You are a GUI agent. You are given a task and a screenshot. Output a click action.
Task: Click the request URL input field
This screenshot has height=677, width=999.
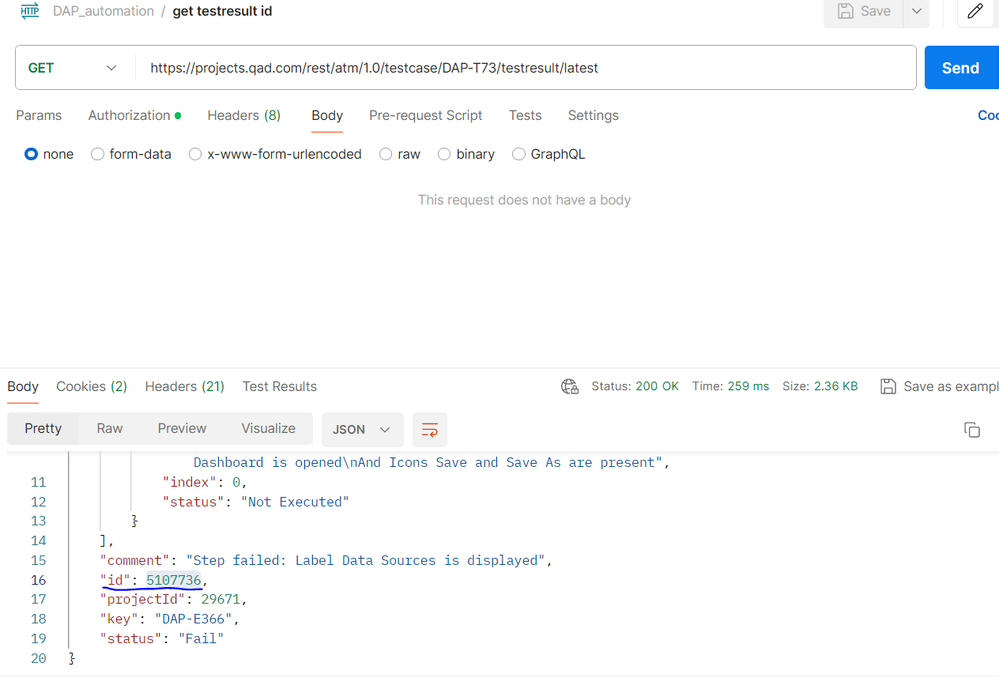[x=526, y=68]
